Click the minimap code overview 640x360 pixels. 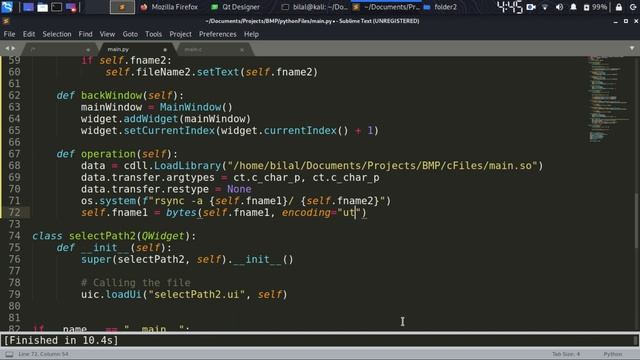coord(609,100)
